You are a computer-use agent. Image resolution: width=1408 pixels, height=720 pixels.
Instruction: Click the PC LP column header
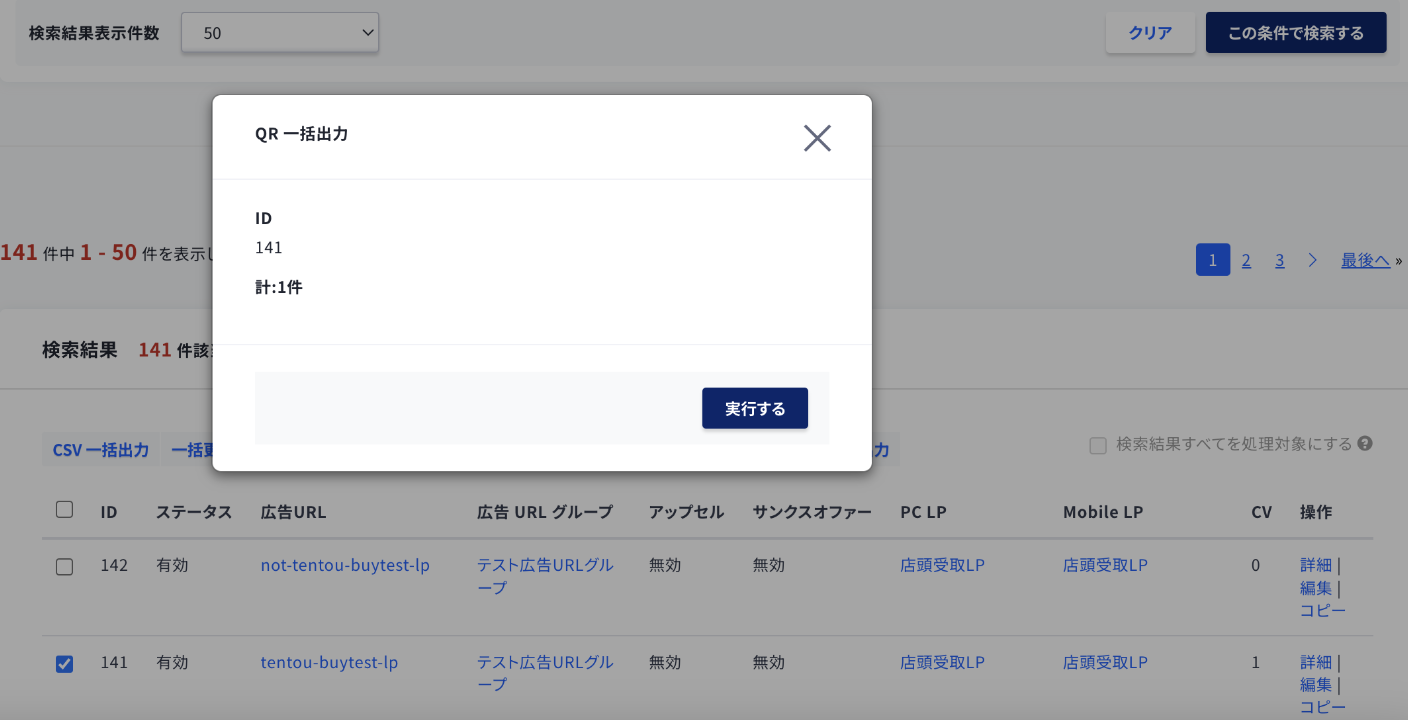tap(923, 512)
